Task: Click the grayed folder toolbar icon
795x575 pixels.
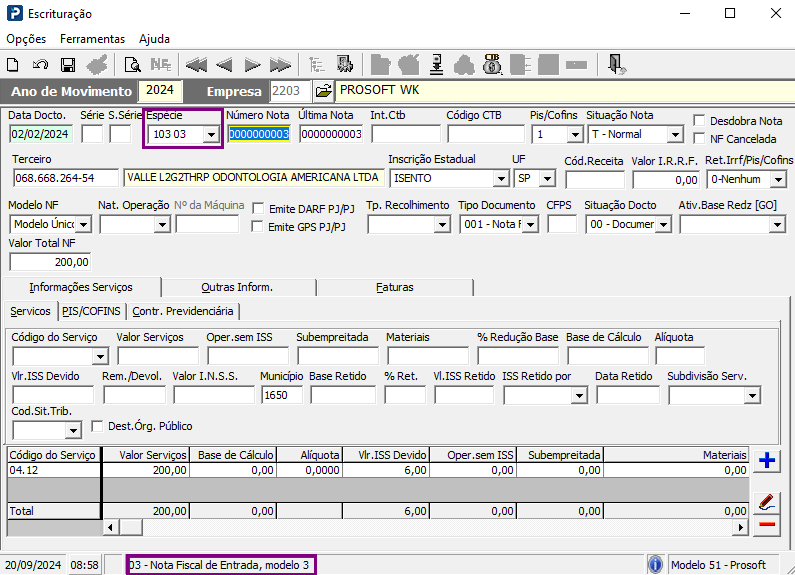Action: click(x=380, y=65)
